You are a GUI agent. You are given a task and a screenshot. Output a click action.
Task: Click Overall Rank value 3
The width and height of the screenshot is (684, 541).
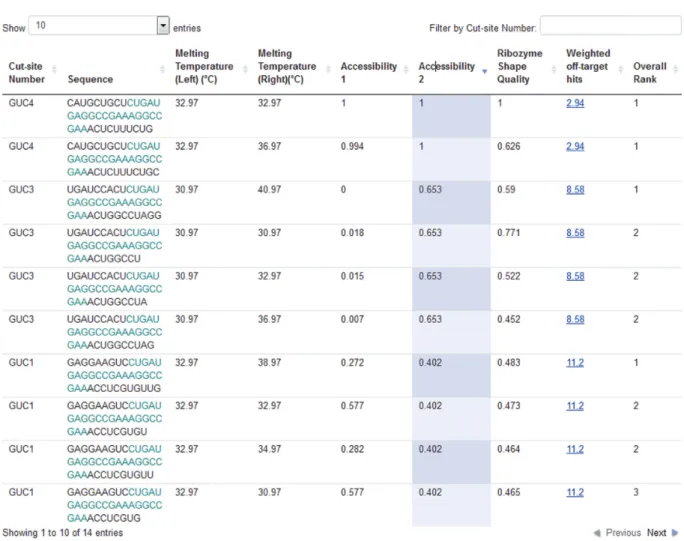pos(636,493)
